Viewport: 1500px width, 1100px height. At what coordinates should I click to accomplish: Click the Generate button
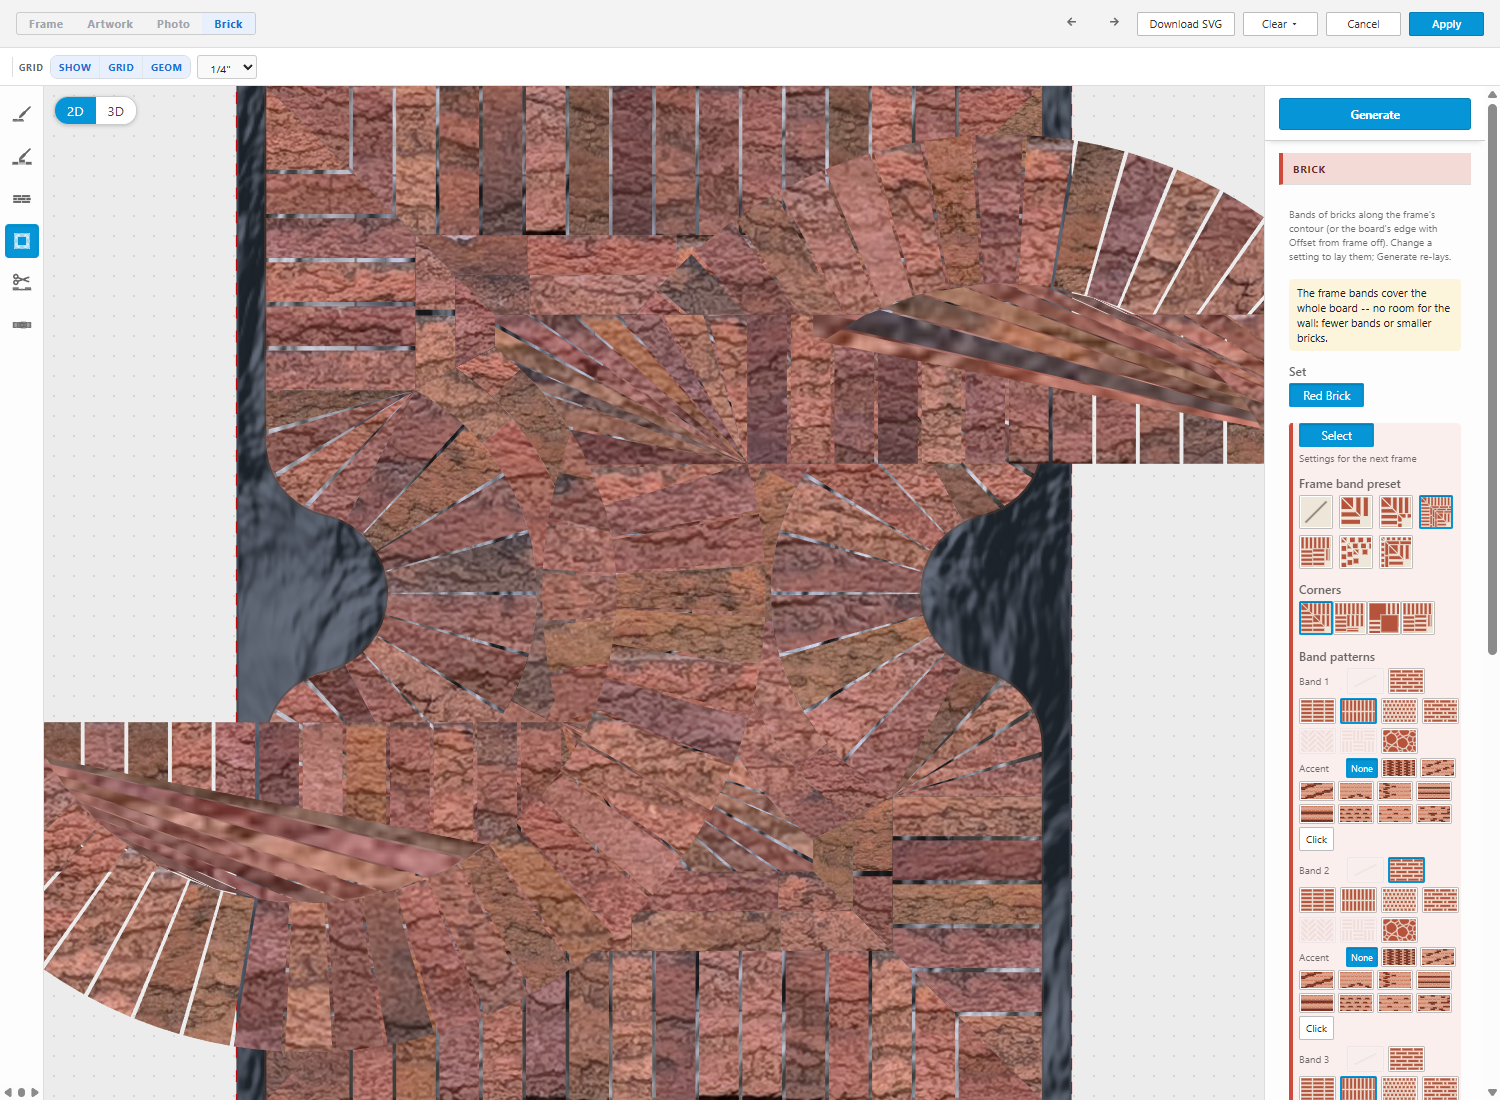1375,114
